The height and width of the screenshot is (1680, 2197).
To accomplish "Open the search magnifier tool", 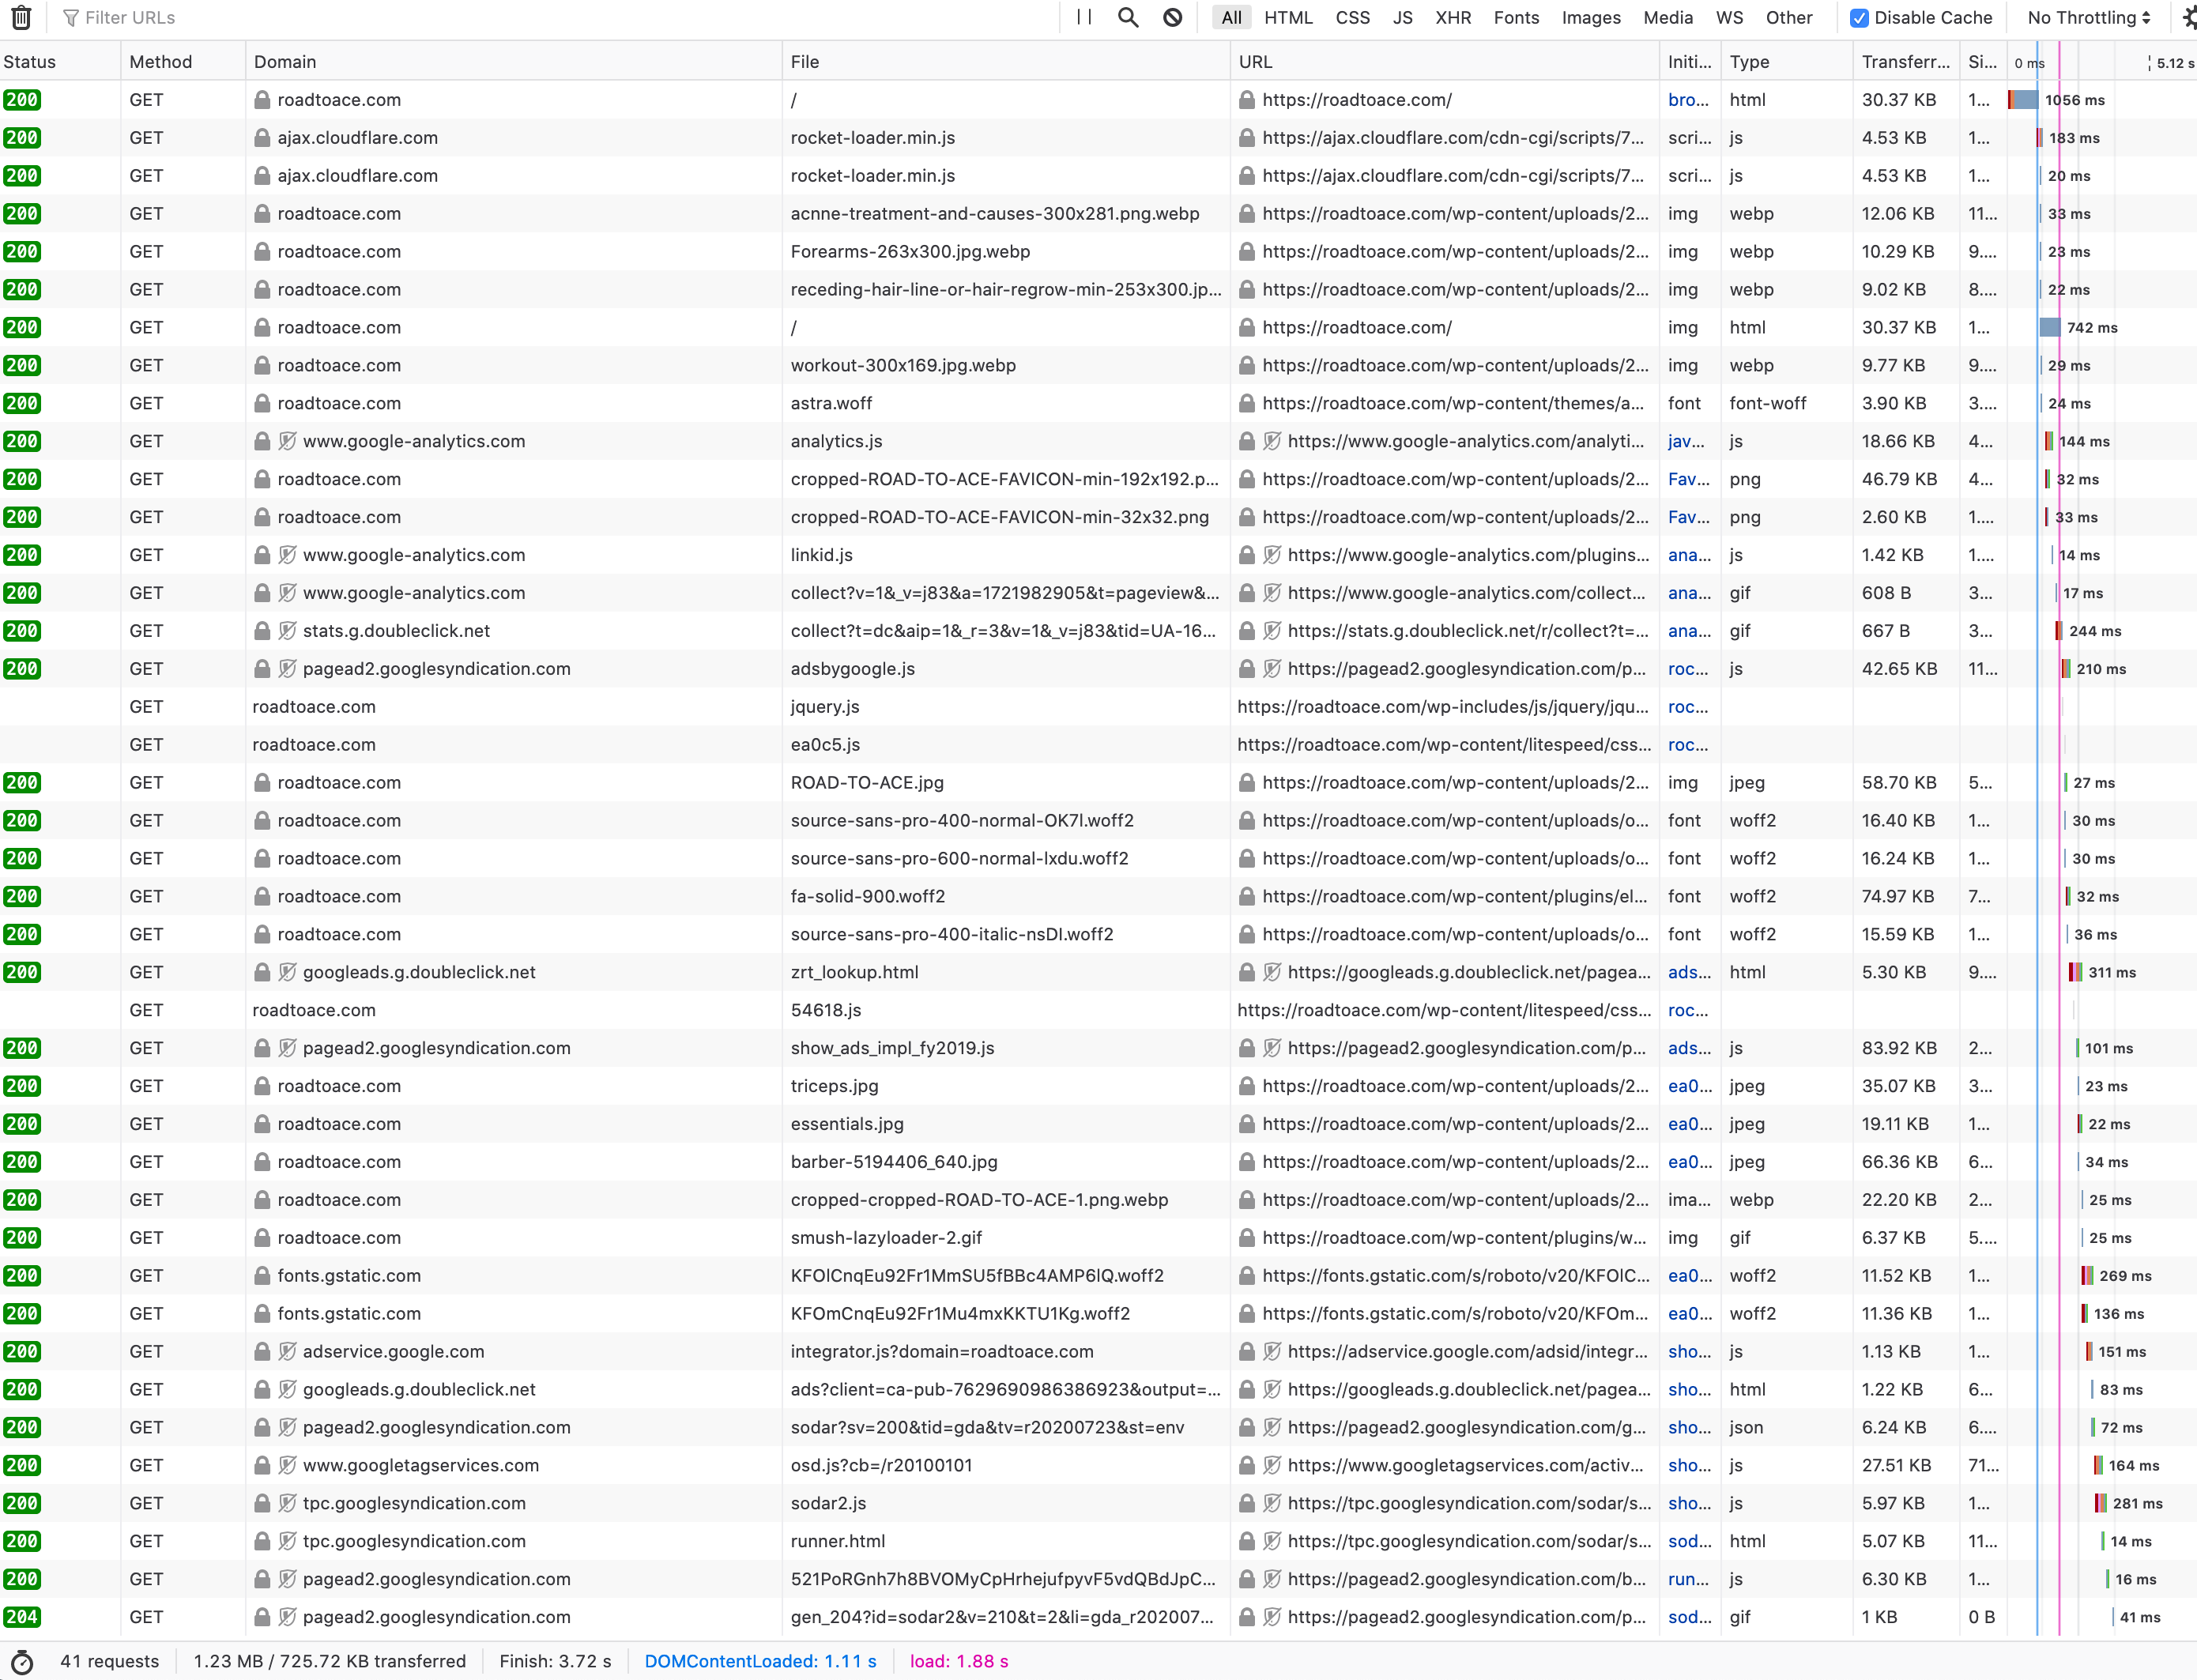I will point(1128,17).
